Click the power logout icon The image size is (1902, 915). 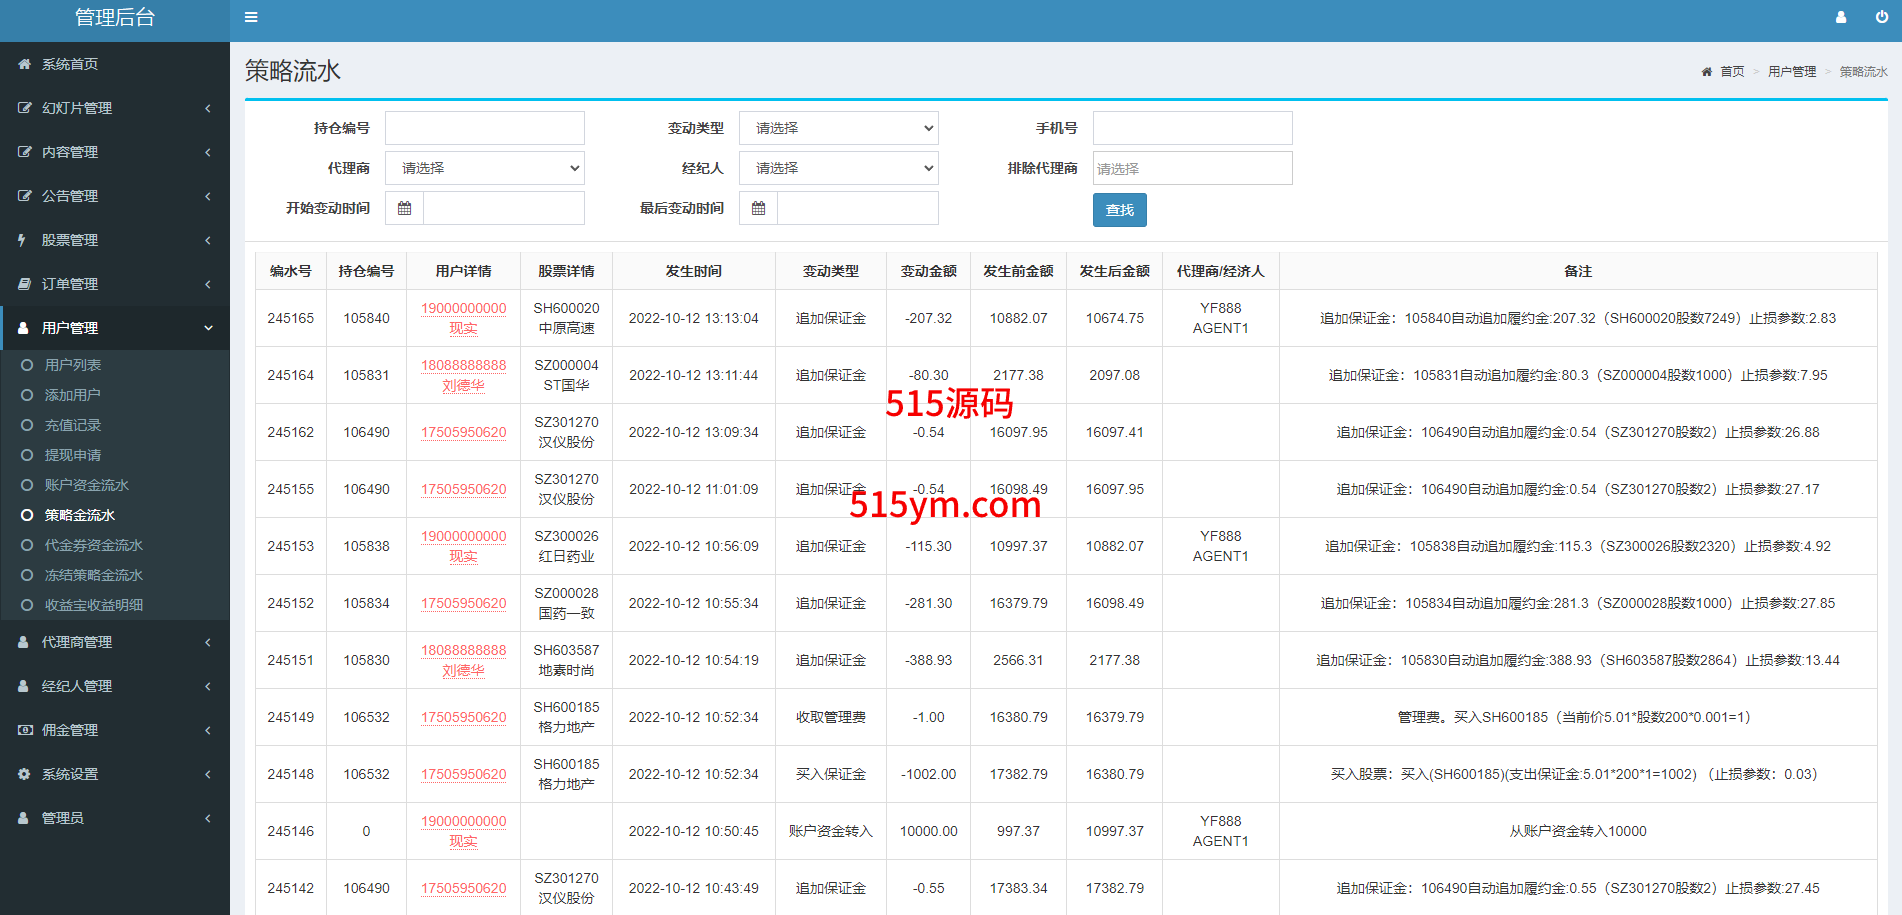1881,17
